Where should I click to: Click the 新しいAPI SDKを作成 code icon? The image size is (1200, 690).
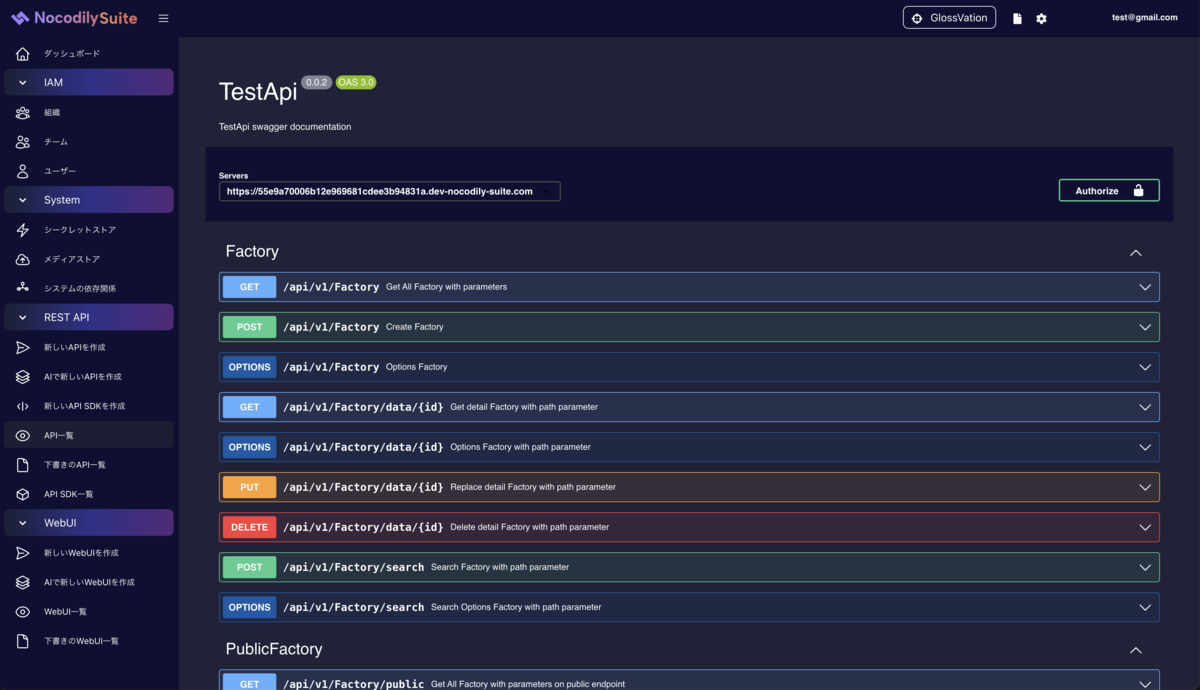click(23, 406)
